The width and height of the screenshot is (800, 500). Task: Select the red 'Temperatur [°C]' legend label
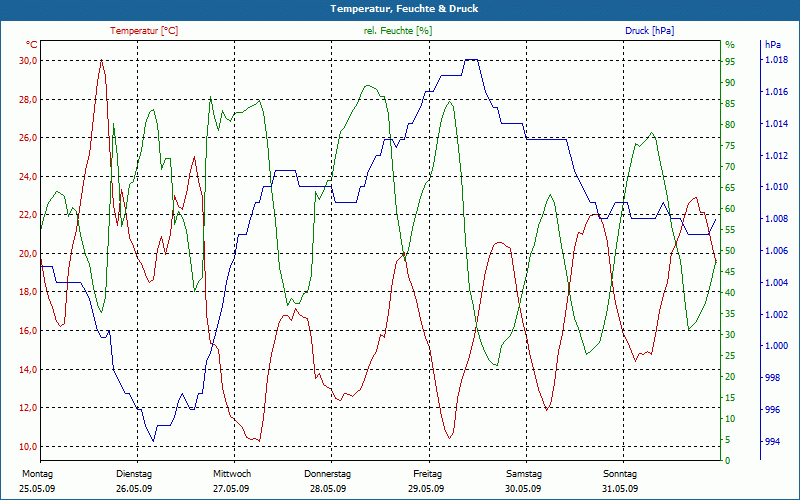pyautogui.click(x=144, y=31)
